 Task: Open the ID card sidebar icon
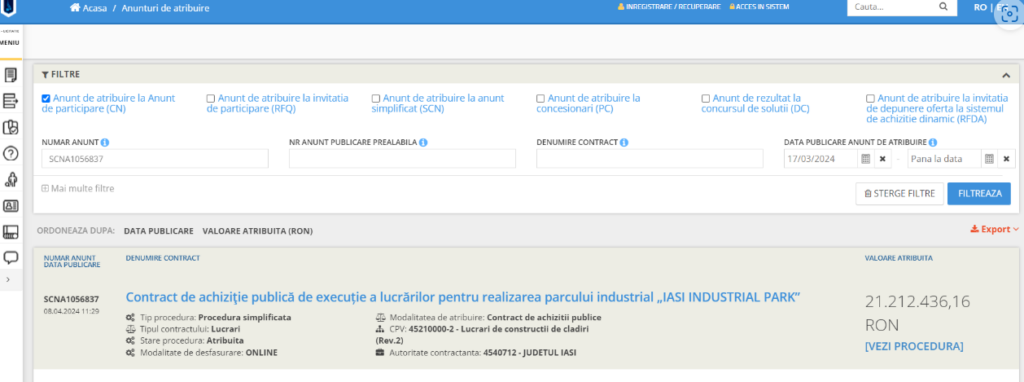coord(10,206)
